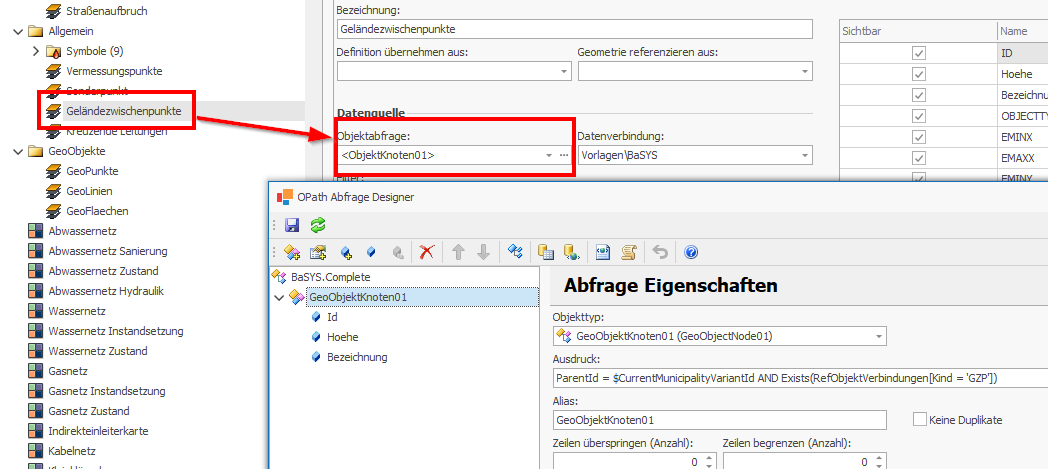This screenshot has height=469, width=1048.
Task: Expand the Symbole (9) folder
Action: point(36,51)
